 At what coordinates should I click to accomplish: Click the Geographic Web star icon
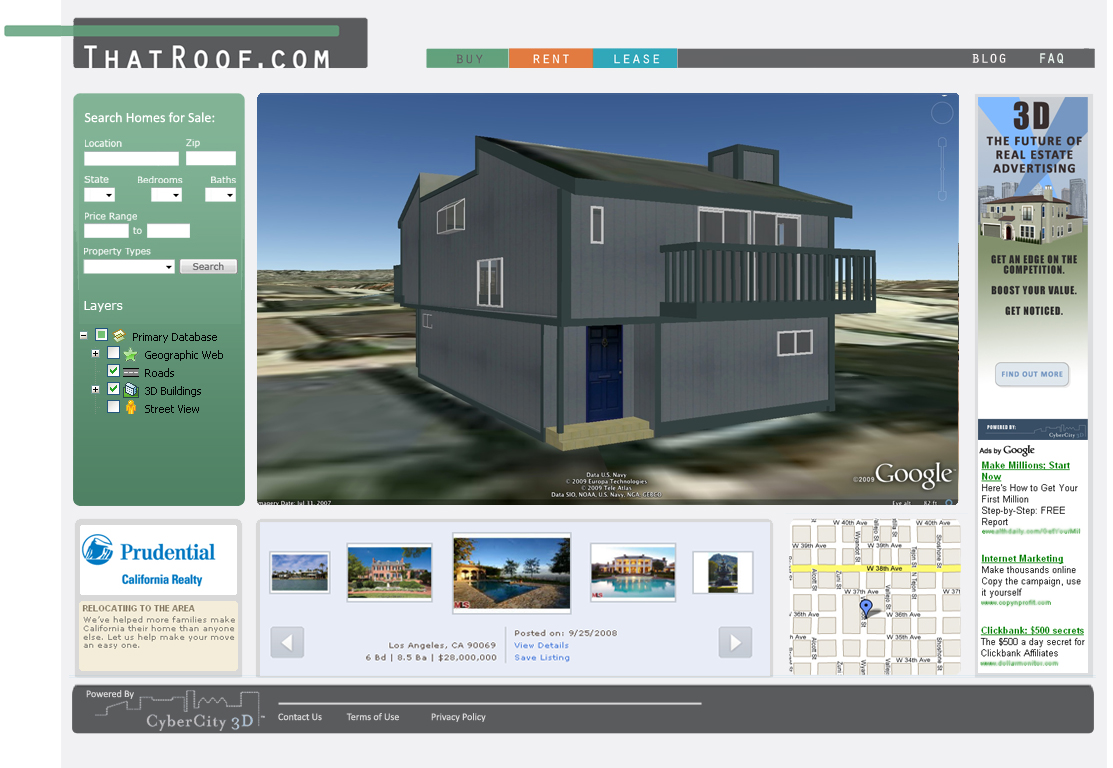pyautogui.click(x=131, y=354)
